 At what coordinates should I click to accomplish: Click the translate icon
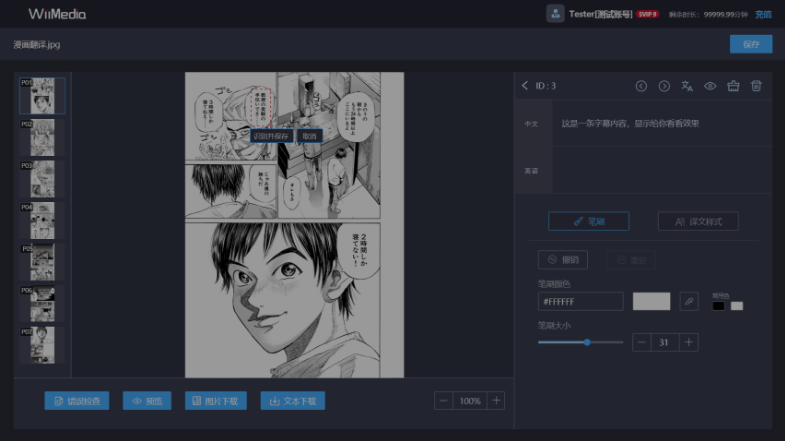(687, 86)
